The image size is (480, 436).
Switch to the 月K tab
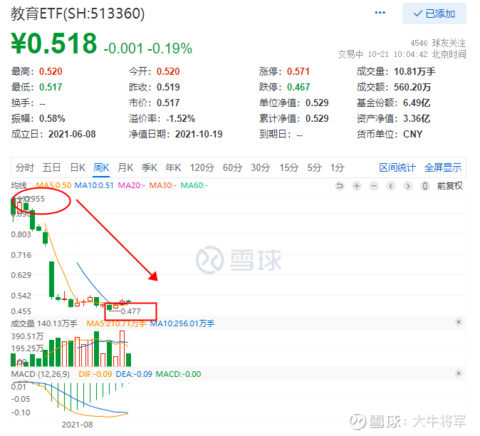coord(125,167)
